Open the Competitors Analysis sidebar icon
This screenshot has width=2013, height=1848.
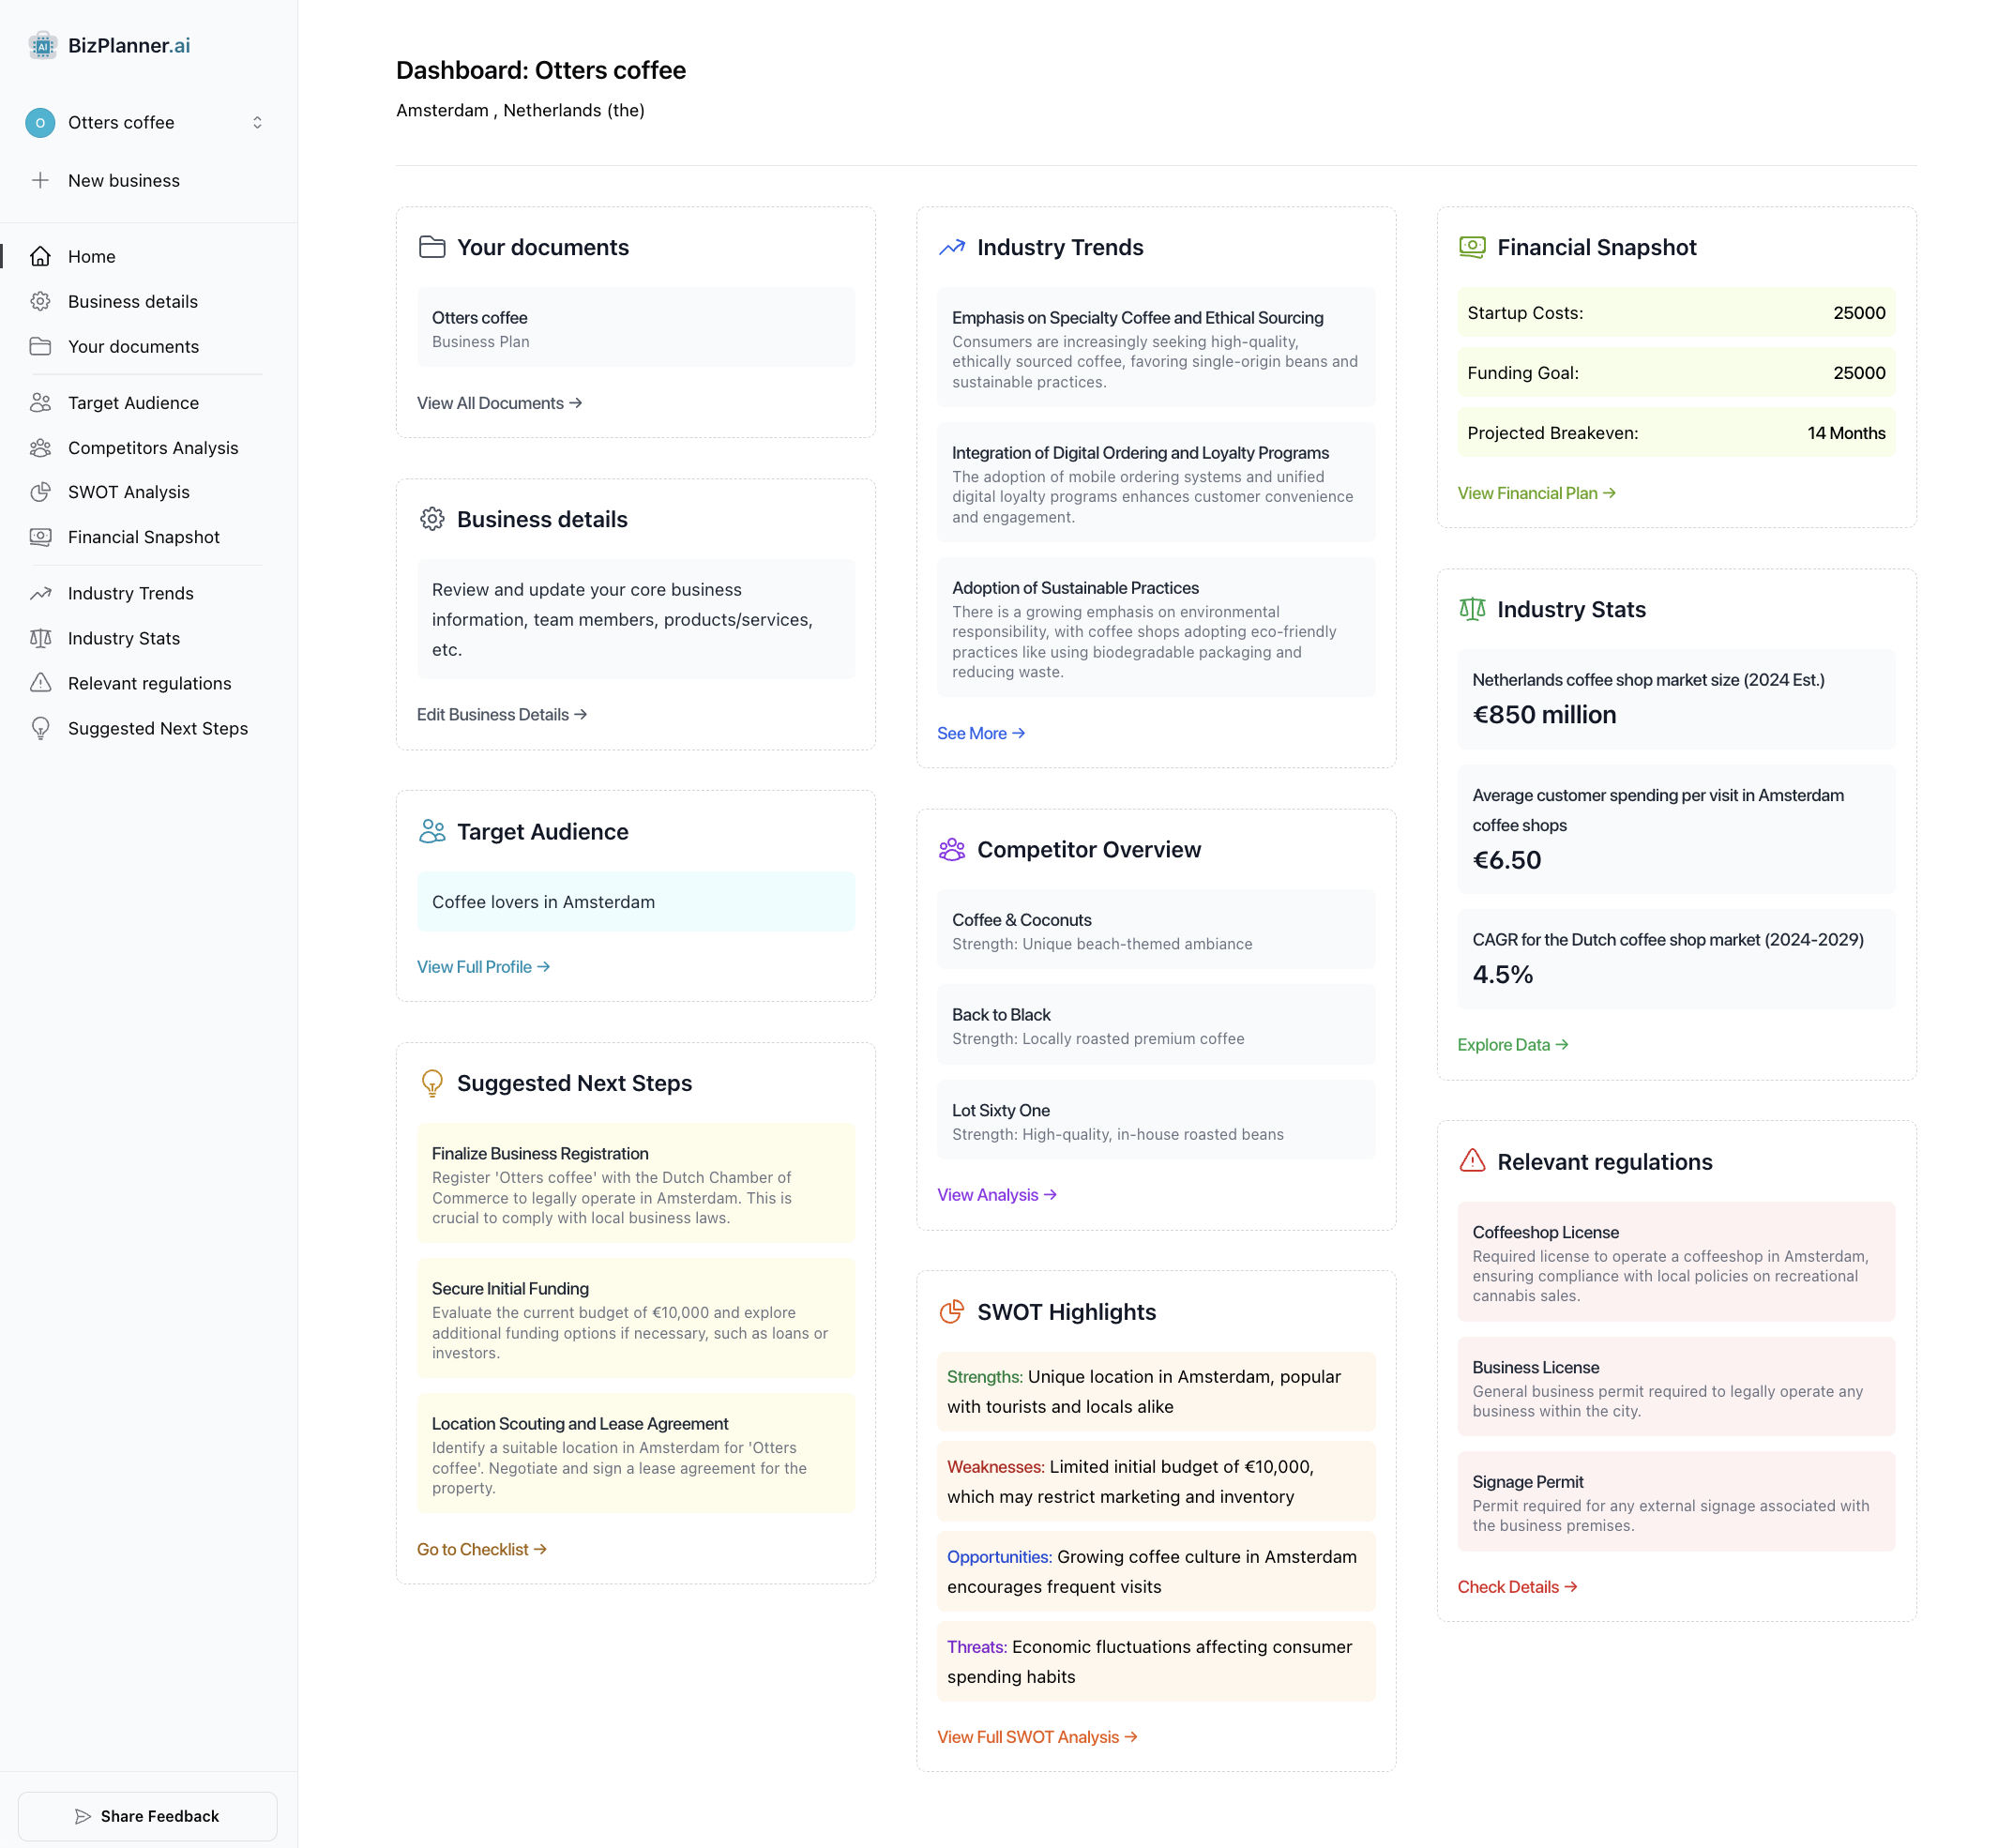click(x=41, y=447)
